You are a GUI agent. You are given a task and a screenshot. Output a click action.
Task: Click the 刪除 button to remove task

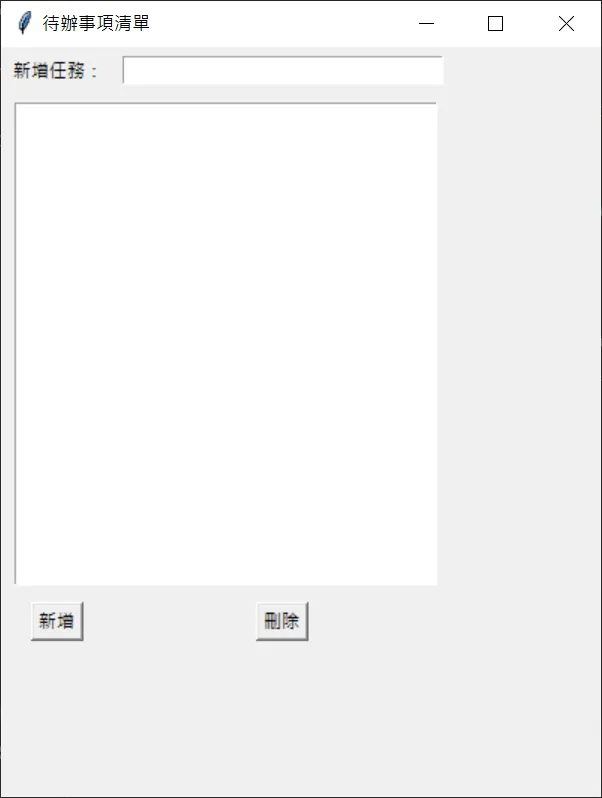tap(282, 621)
